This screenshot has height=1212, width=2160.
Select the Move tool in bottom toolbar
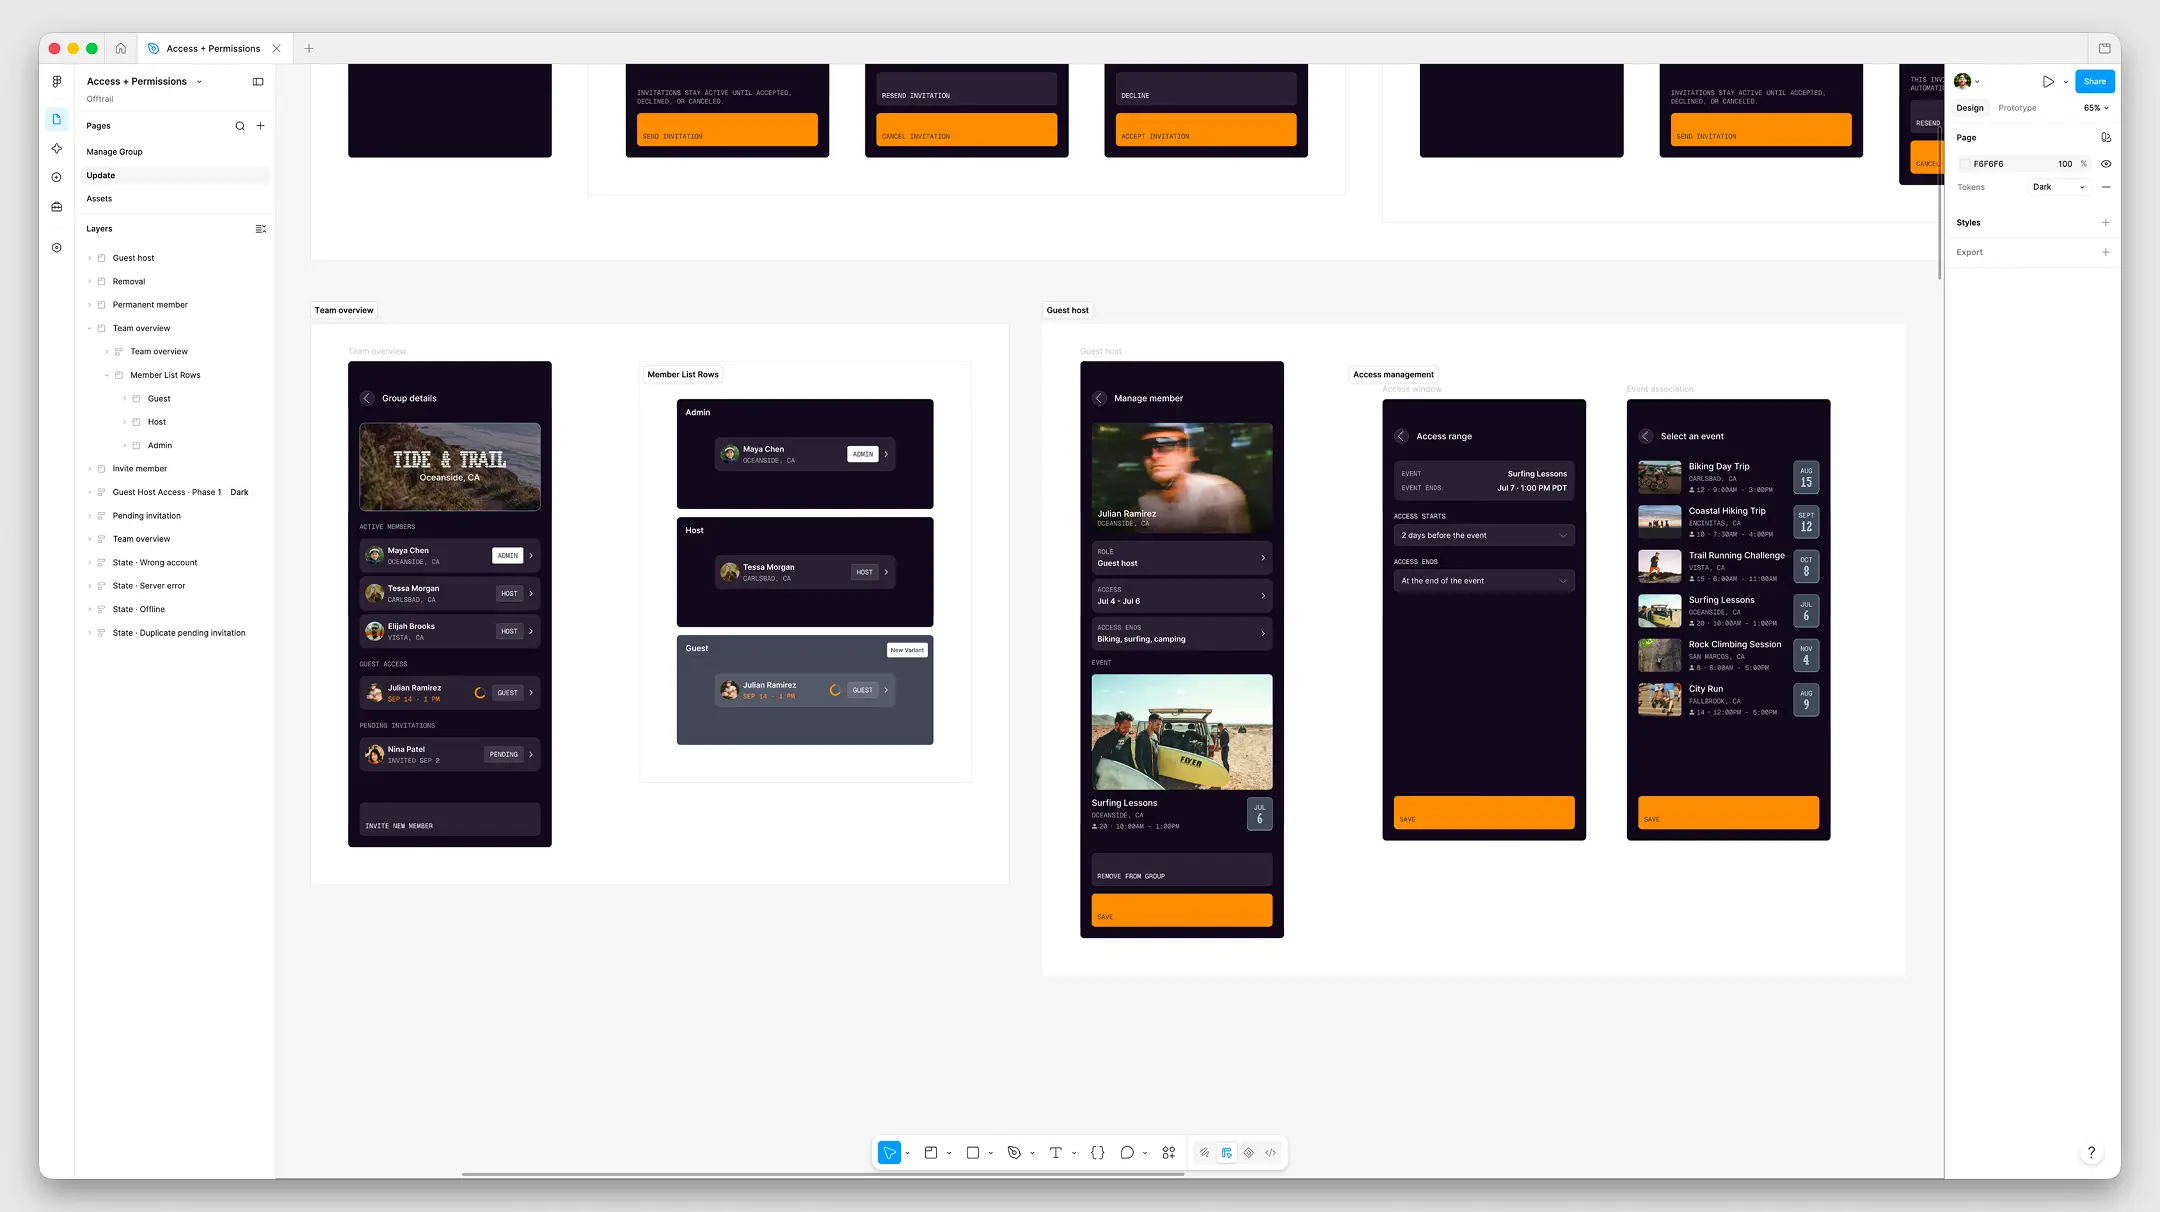[x=889, y=1153]
